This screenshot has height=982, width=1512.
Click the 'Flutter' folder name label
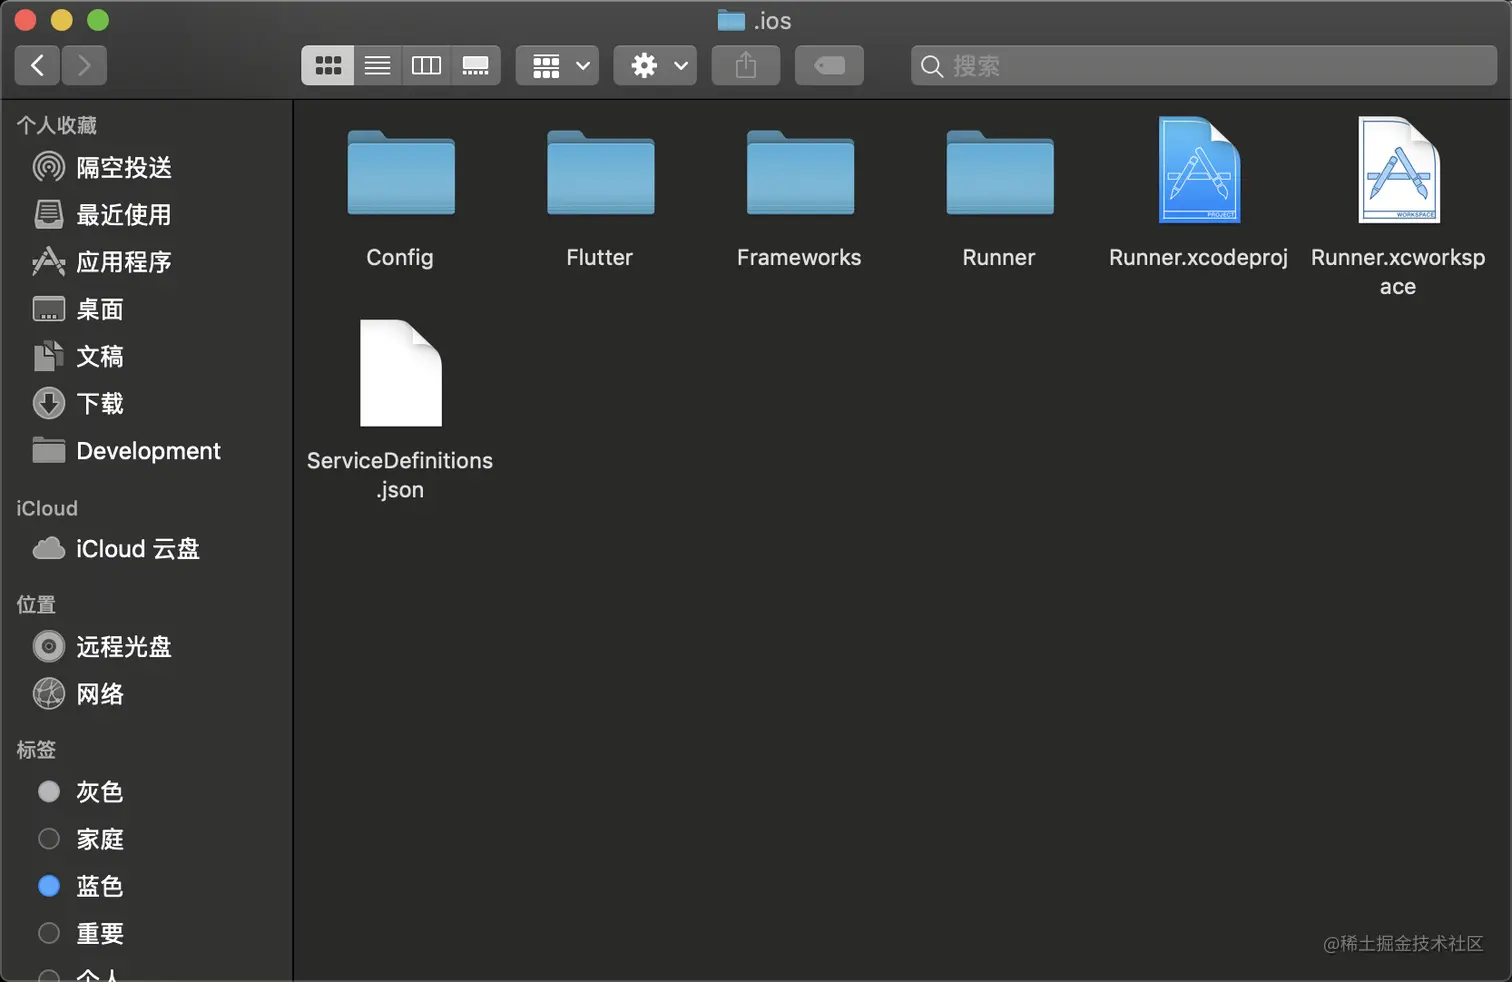[600, 258]
